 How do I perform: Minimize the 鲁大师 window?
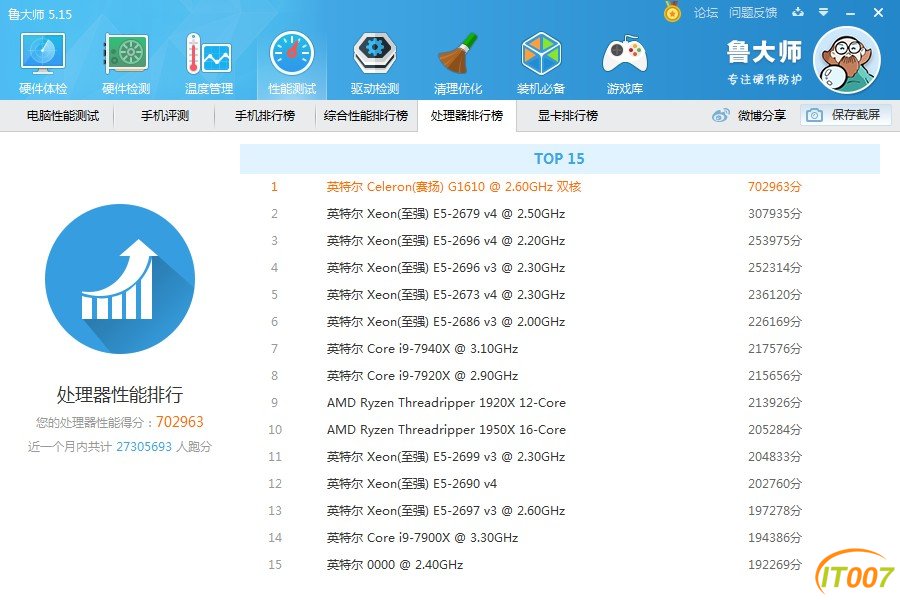(851, 13)
